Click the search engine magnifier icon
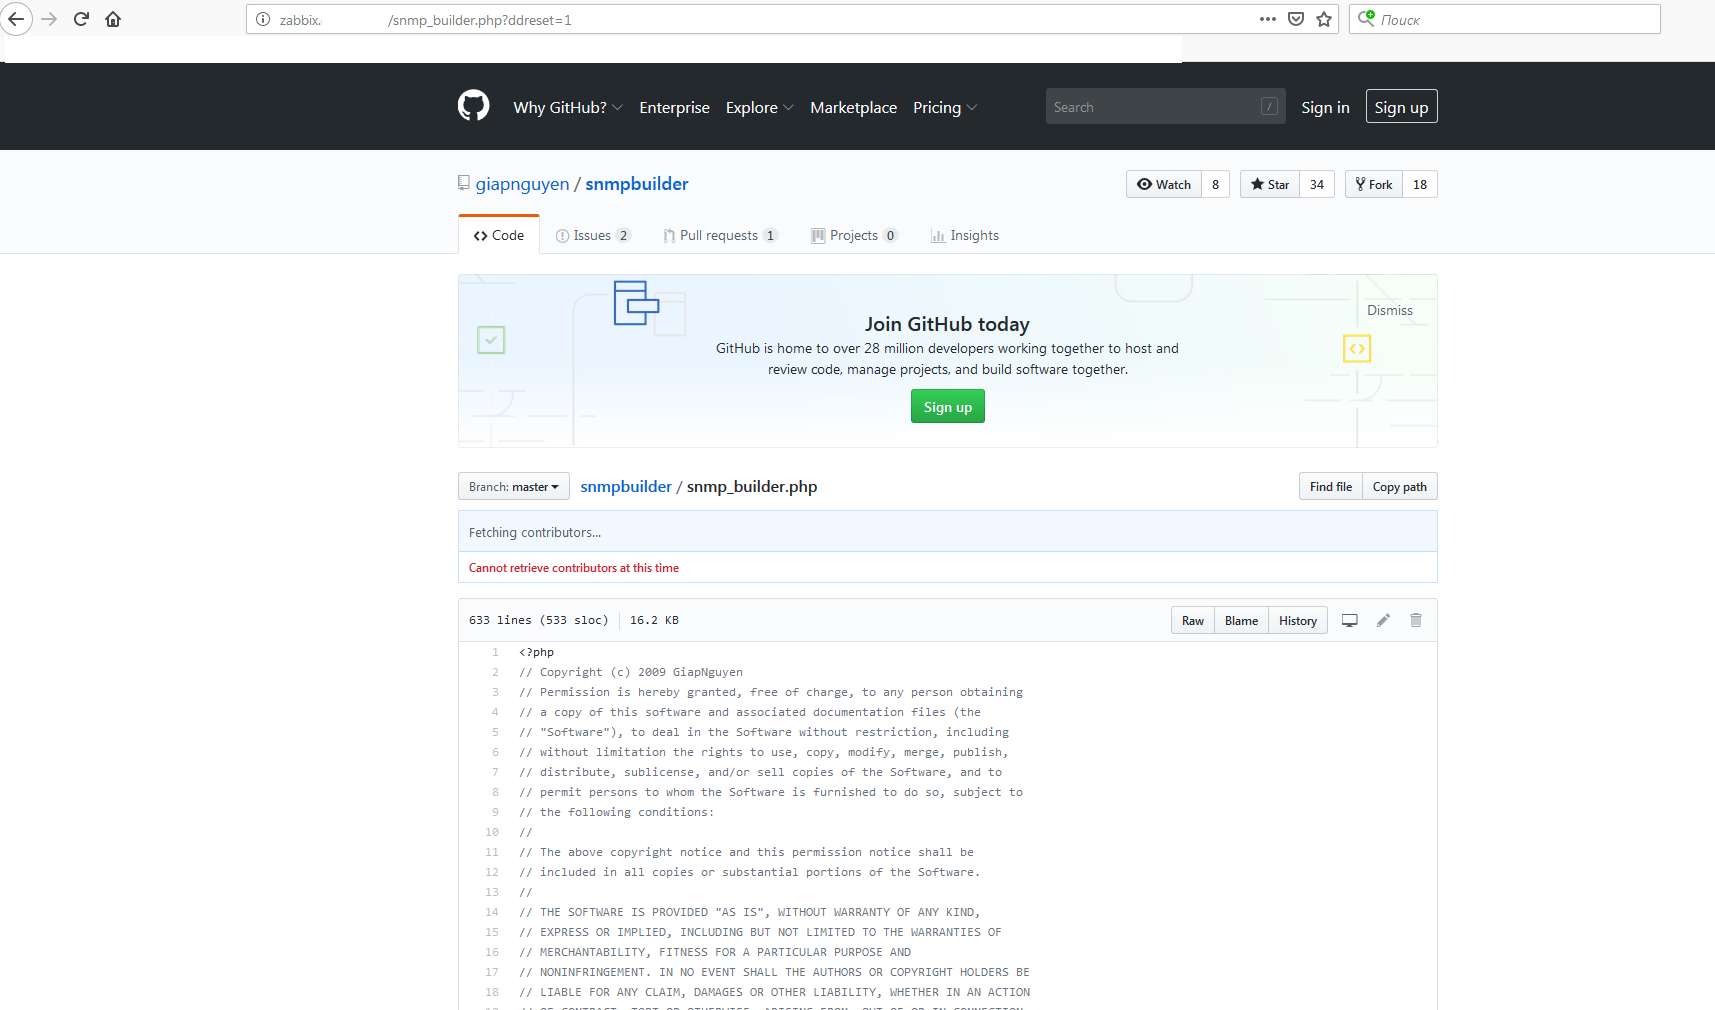 point(1366,19)
